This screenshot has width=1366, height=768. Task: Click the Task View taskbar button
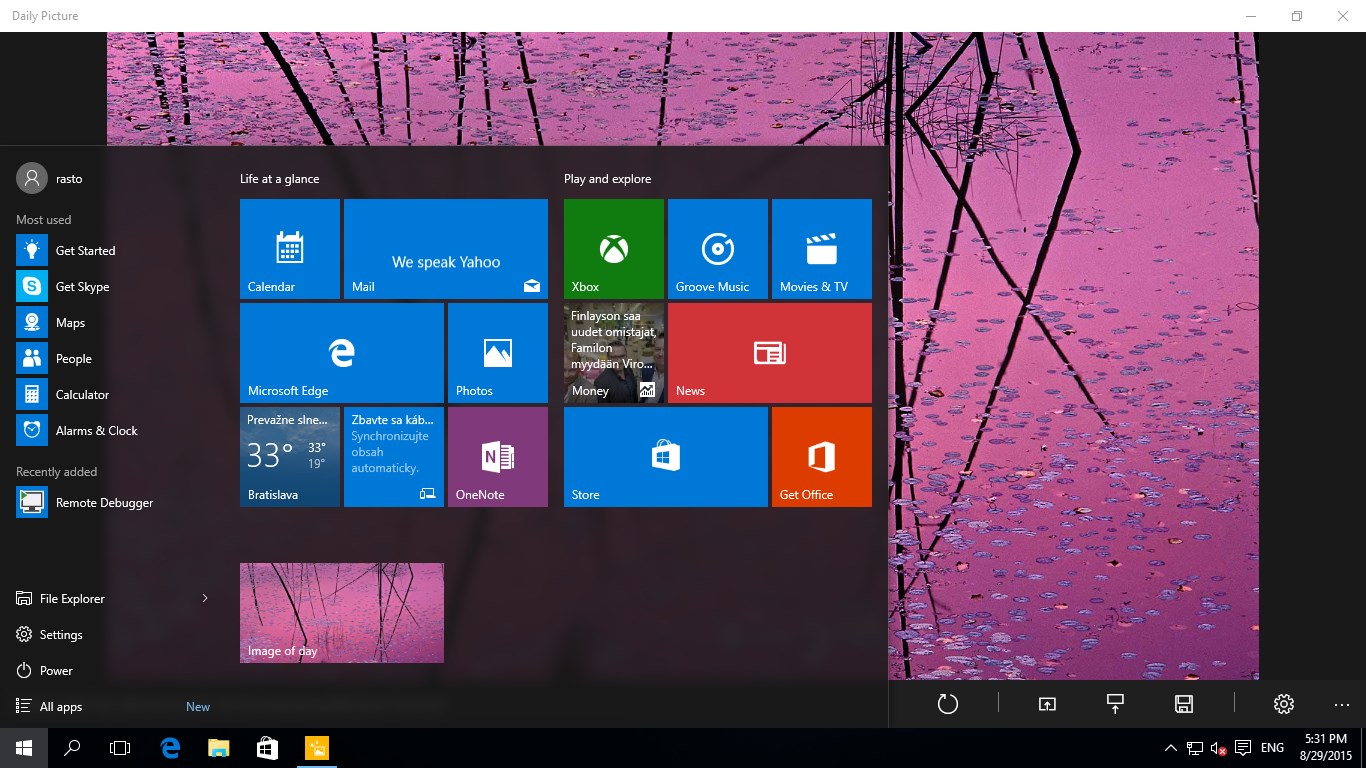(120, 748)
